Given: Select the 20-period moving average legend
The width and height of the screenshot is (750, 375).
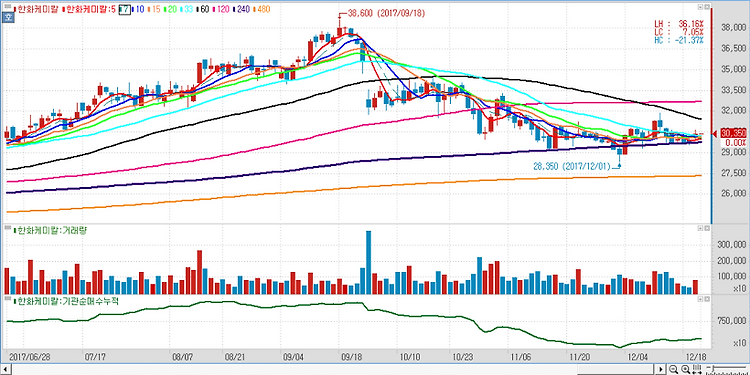Looking at the screenshot, I should [171, 9].
